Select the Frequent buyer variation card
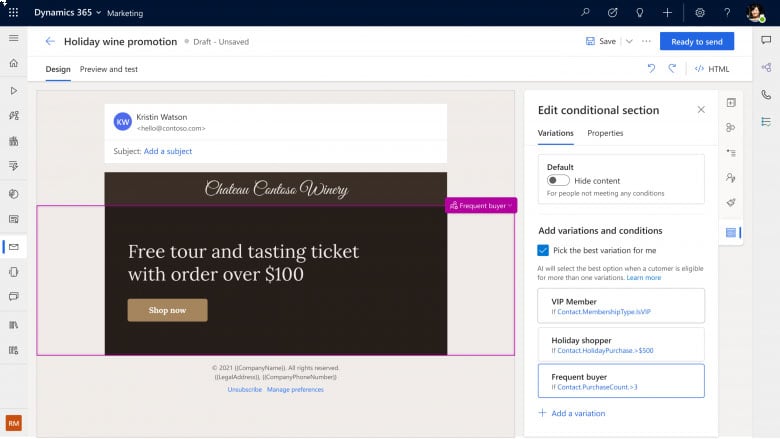This screenshot has height=439, width=780. 621,381
